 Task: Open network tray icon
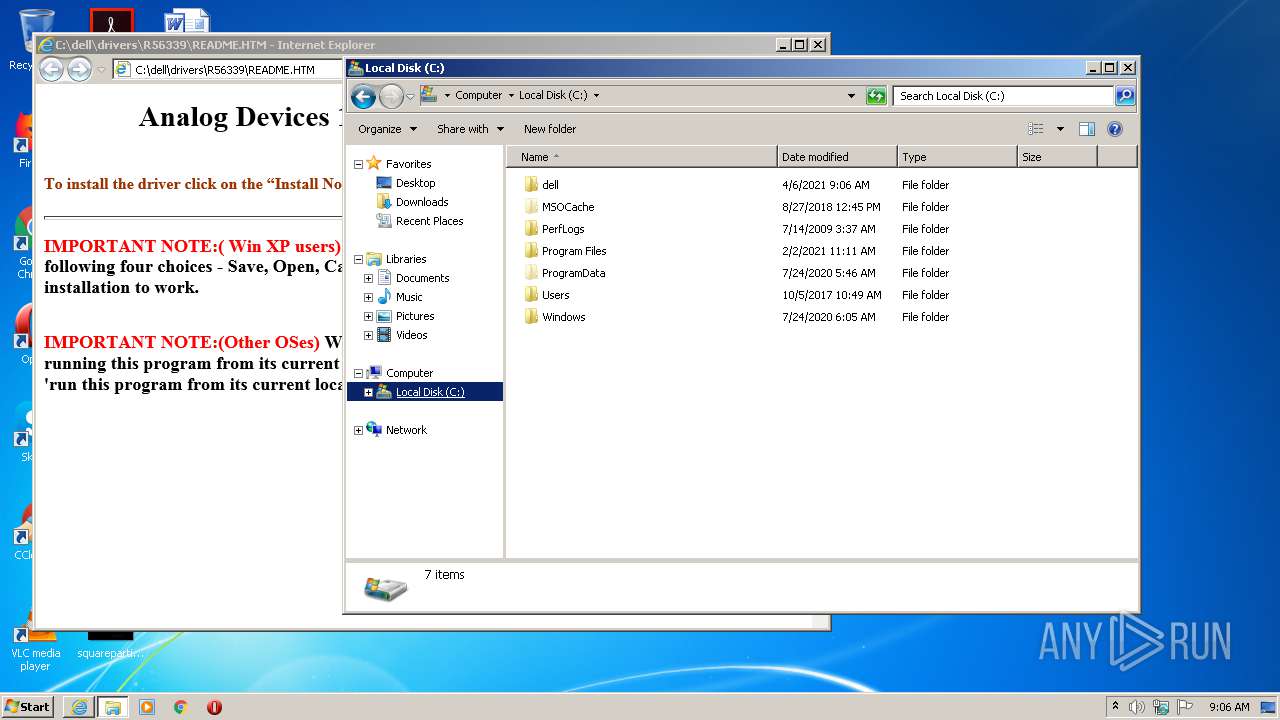pos(1161,707)
